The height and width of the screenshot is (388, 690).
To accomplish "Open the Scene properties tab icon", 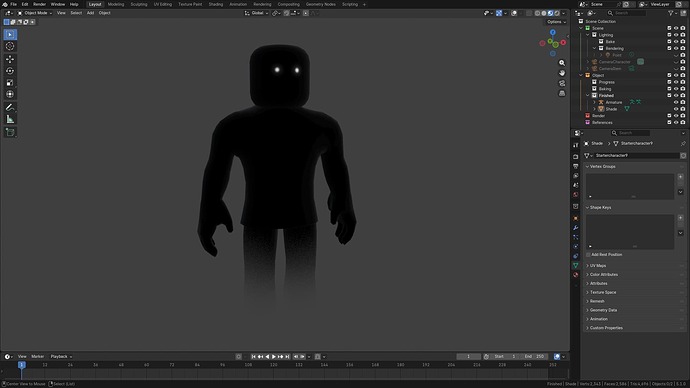I will click(576, 185).
